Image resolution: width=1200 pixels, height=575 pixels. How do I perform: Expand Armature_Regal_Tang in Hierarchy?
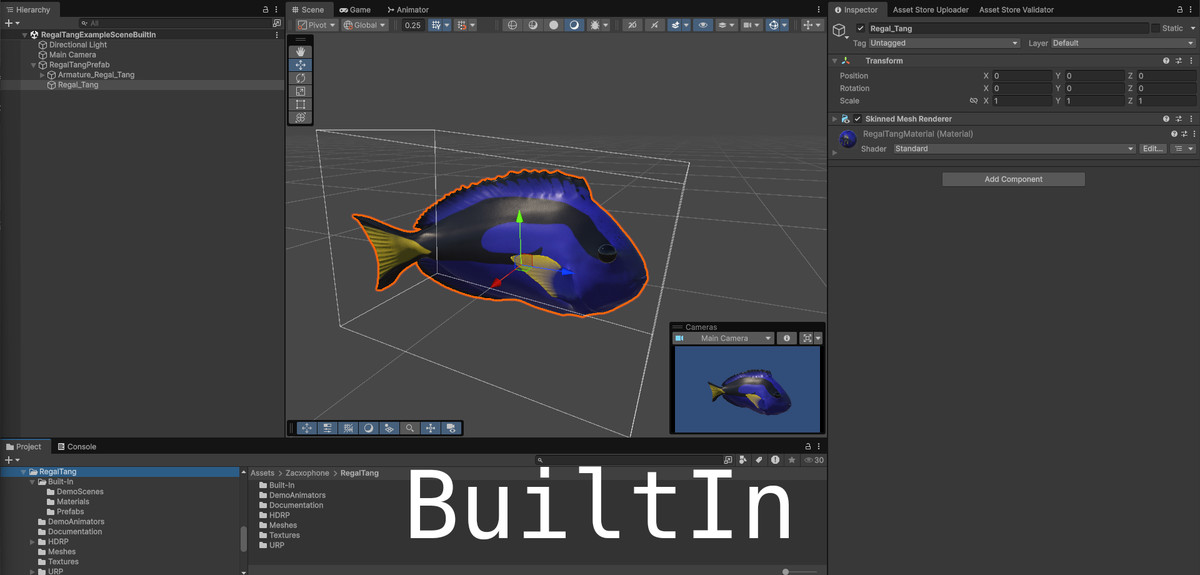tap(42, 75)
